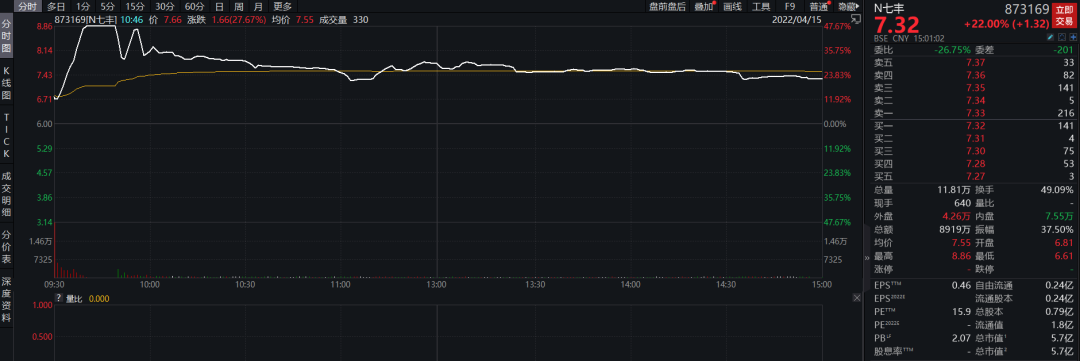
Task: Open the K线图 sidebar tab
Action: pos(6,83)
